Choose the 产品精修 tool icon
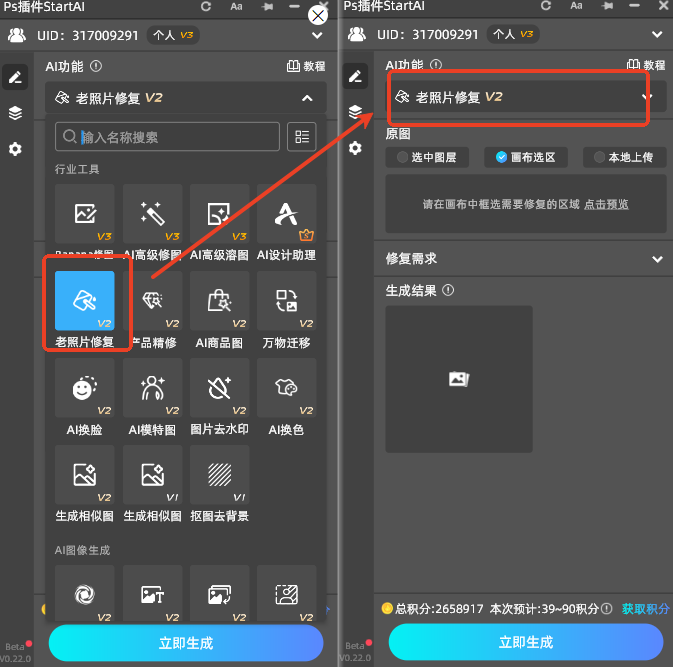 point(152,300)
